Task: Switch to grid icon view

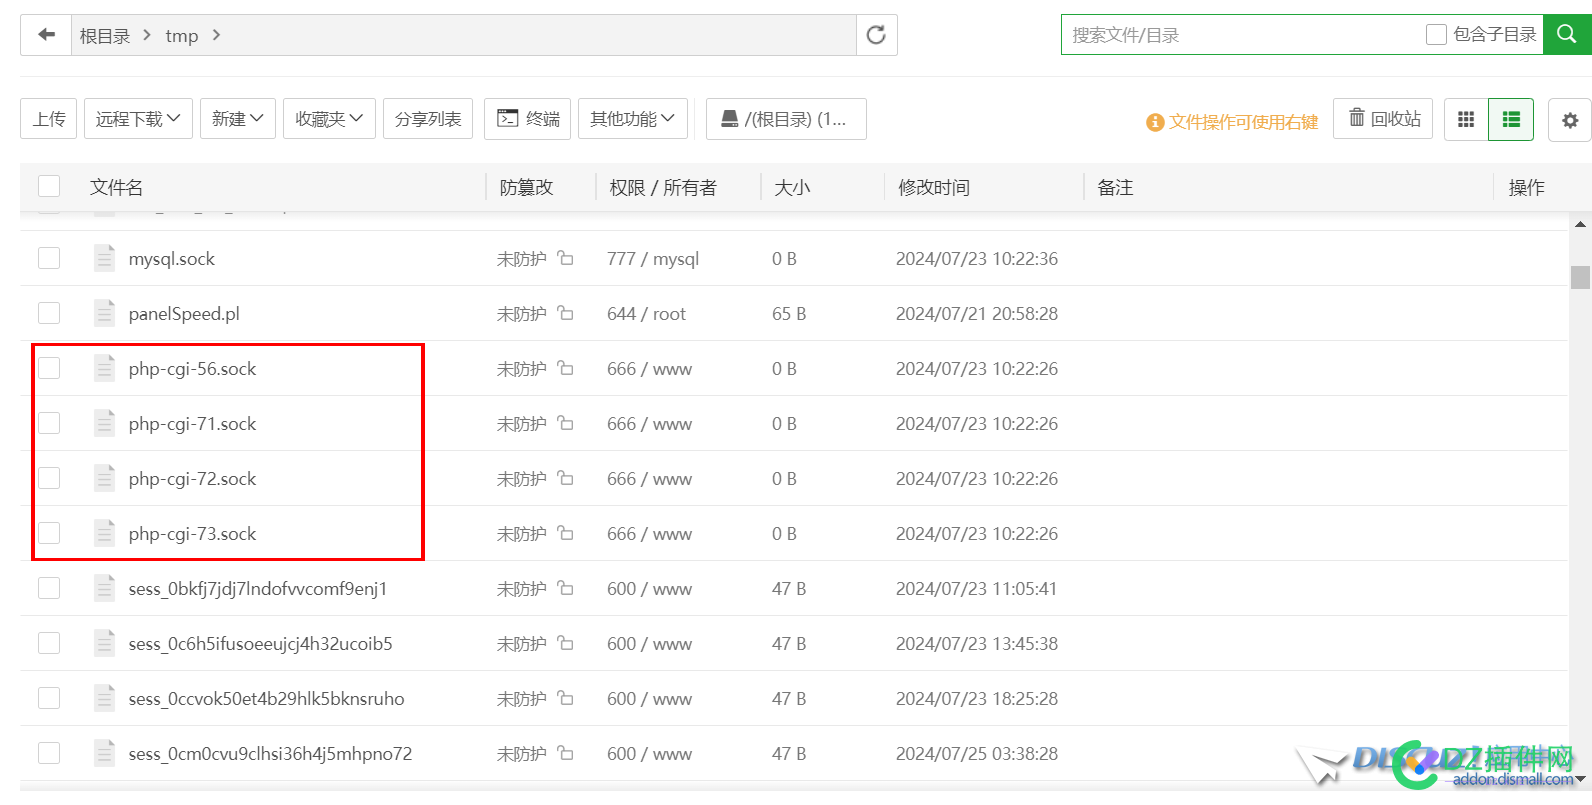Action: [1466, 120]
